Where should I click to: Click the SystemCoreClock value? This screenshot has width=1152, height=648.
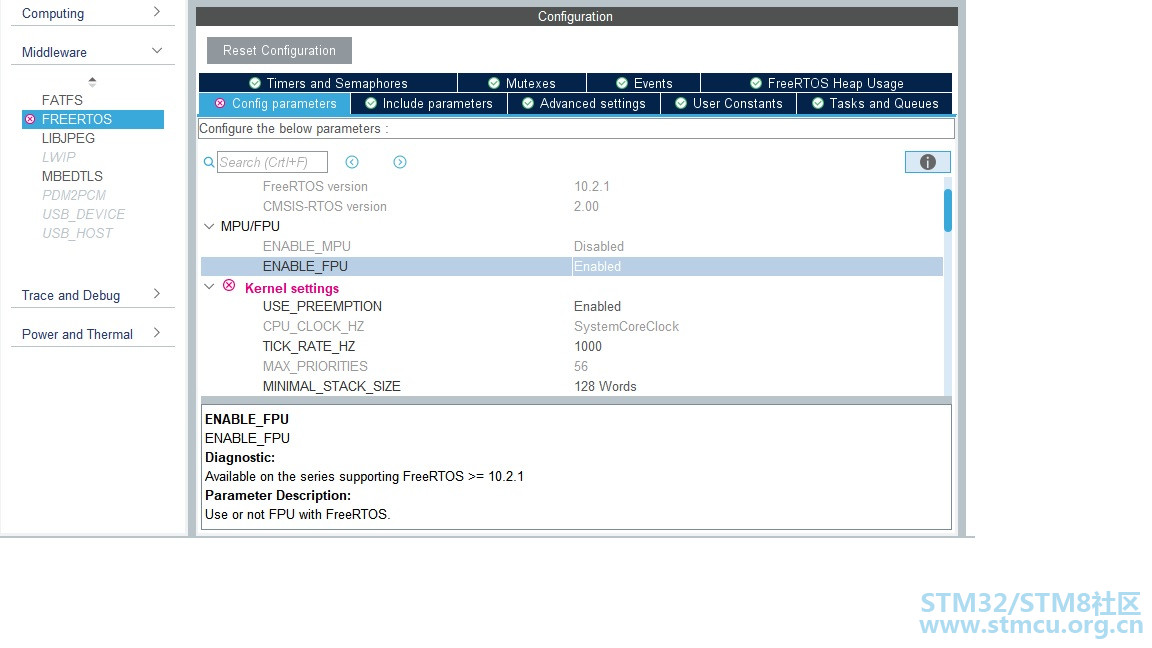(x=626, y=326)
